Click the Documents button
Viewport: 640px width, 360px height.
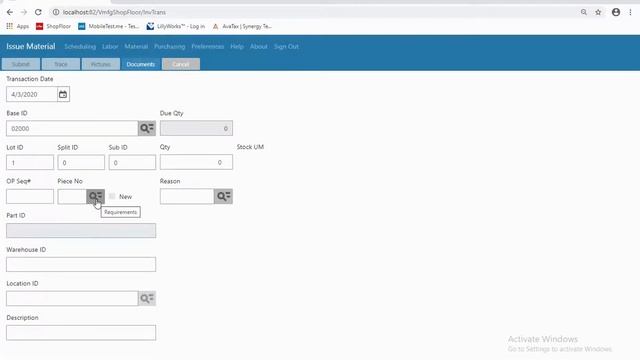tap(140, 64)
